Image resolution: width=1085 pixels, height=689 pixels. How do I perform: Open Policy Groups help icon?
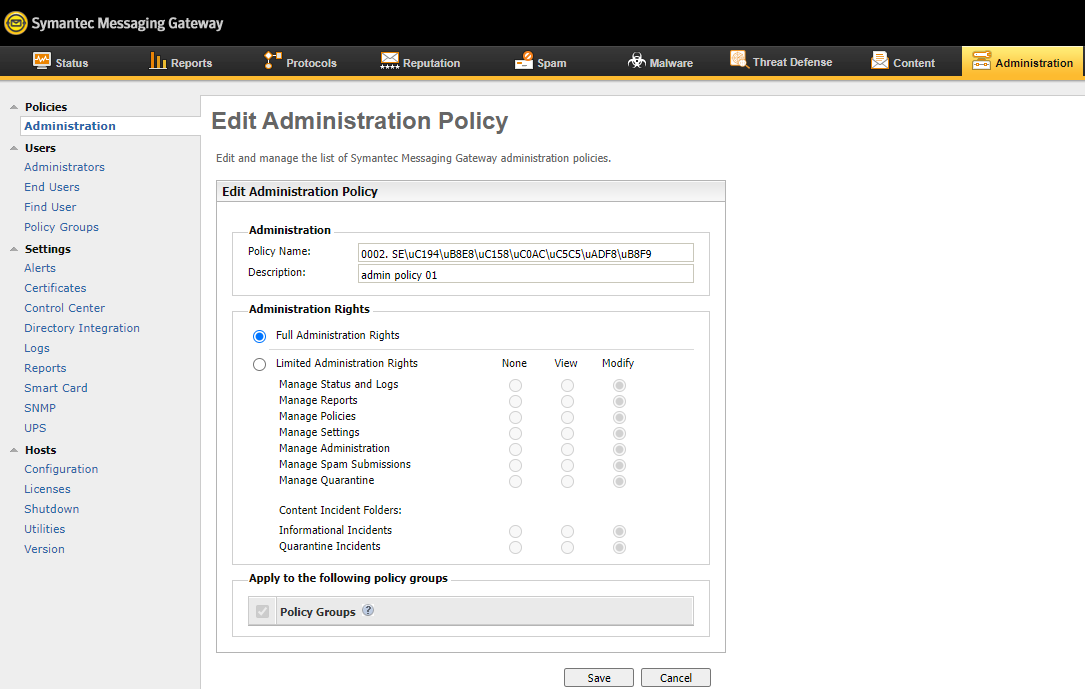(368, 610)
